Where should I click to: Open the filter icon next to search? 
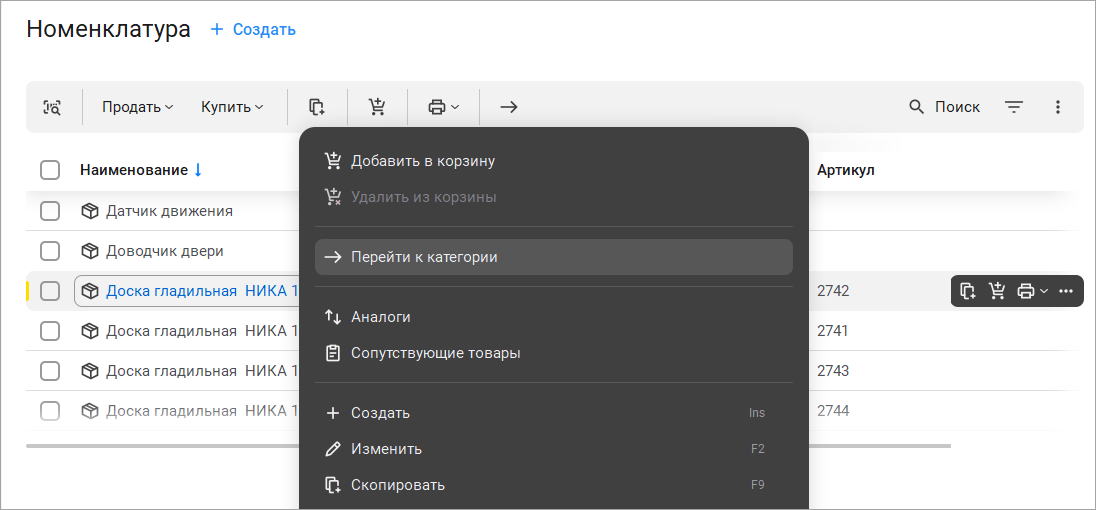(x=1014, y=107)
